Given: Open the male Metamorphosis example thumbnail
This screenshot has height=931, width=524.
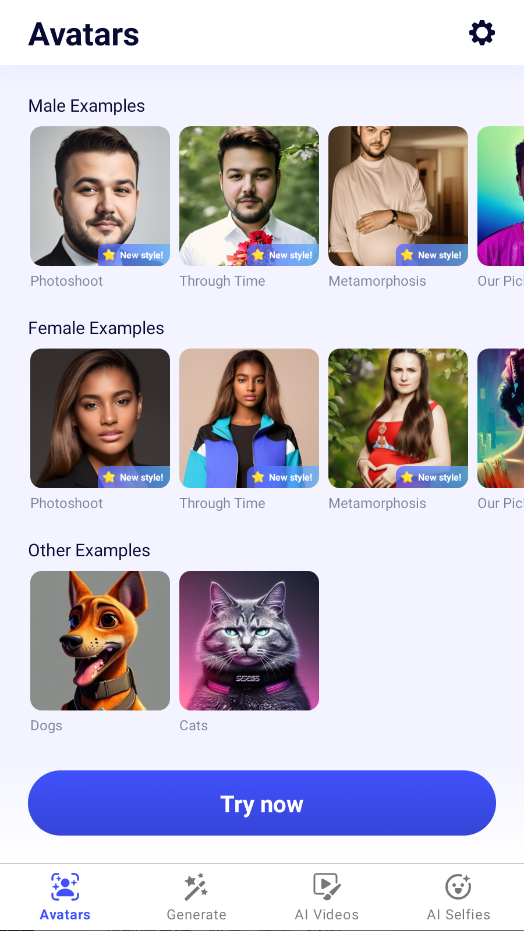Looking at the screenshot, I should [398, 196].
